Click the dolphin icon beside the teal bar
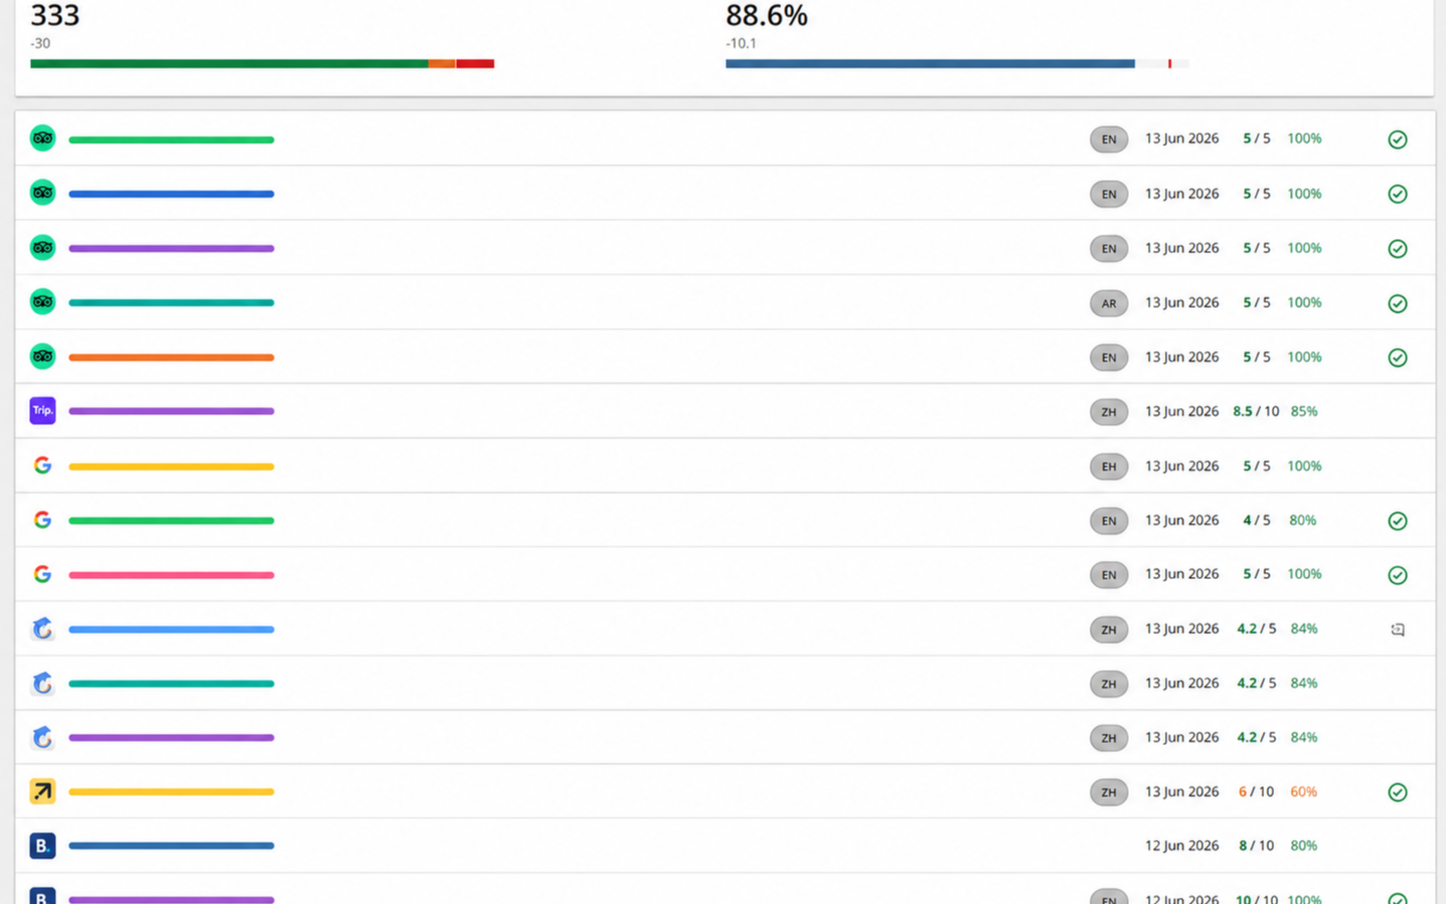 (x=42, y=683)
